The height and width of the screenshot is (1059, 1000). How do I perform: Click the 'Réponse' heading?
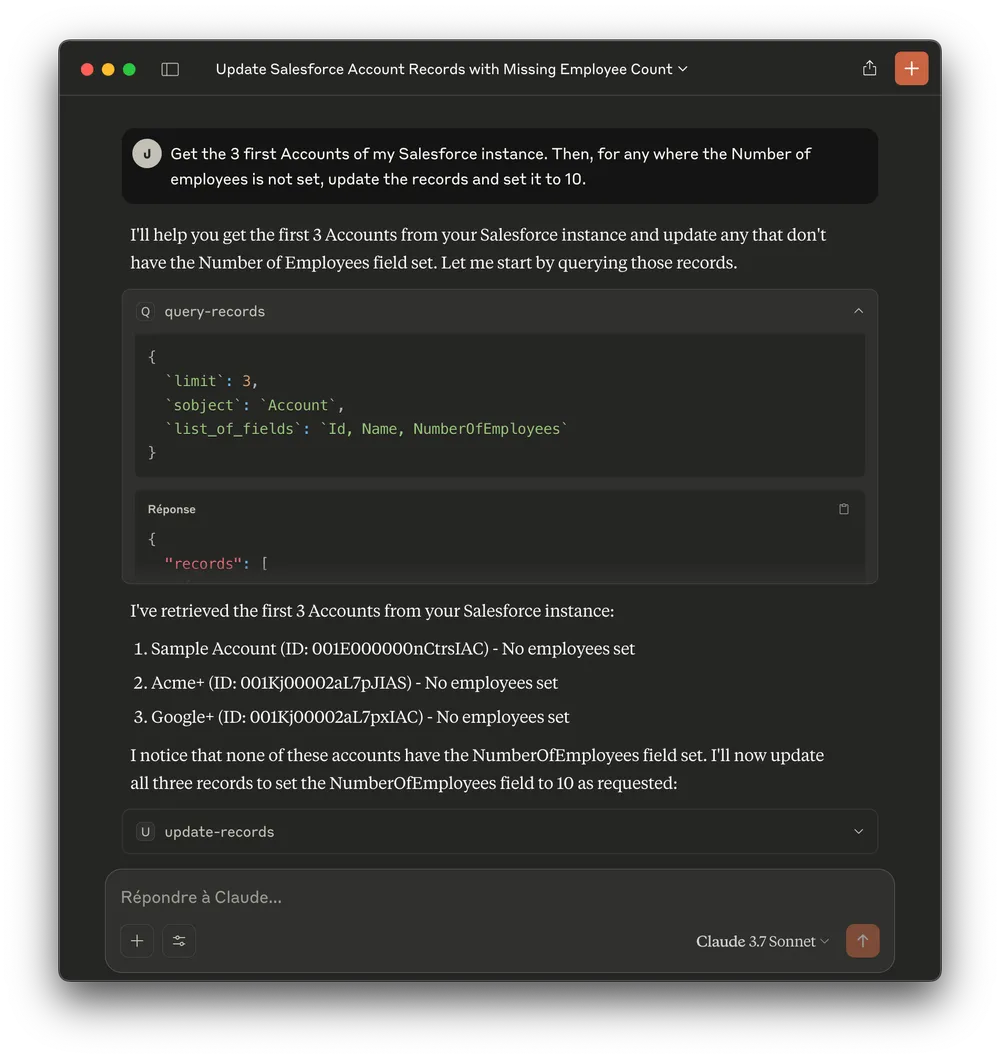pyautogui.click(x=172, y=509)
